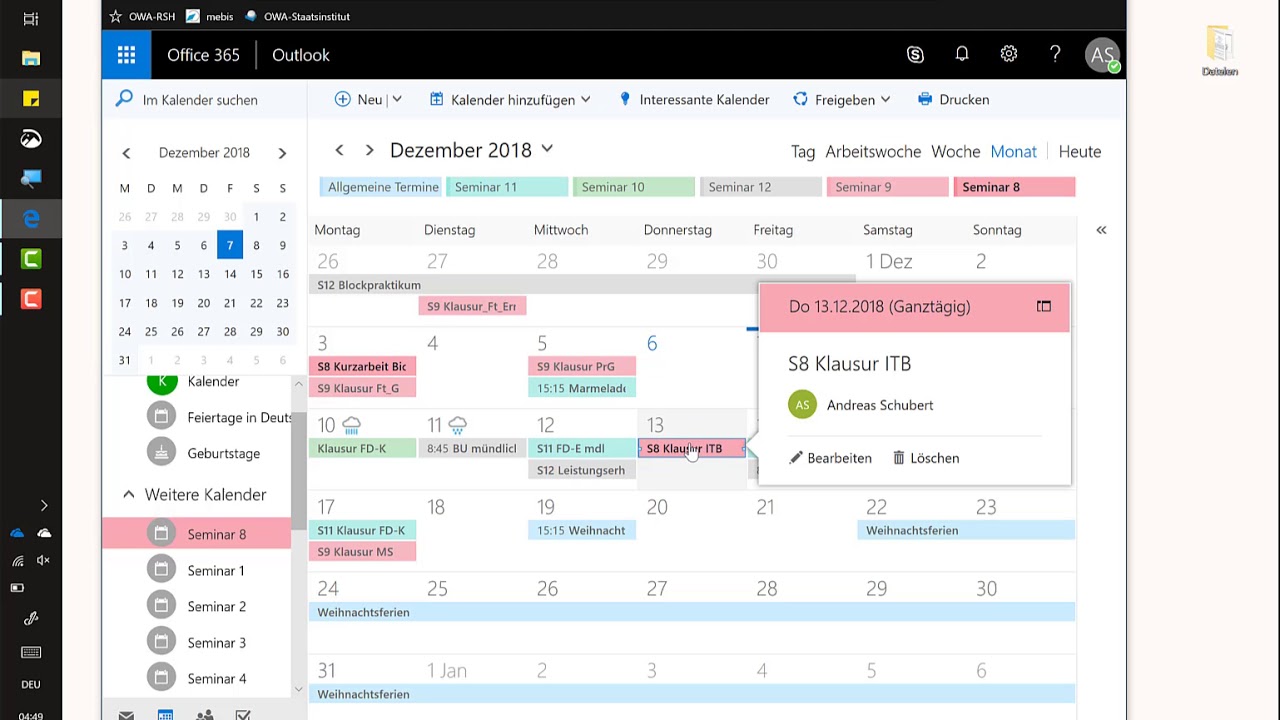The image size is (1280, 720).
Task: Switch to Arbeitswoche view
Action: point(873,151)
